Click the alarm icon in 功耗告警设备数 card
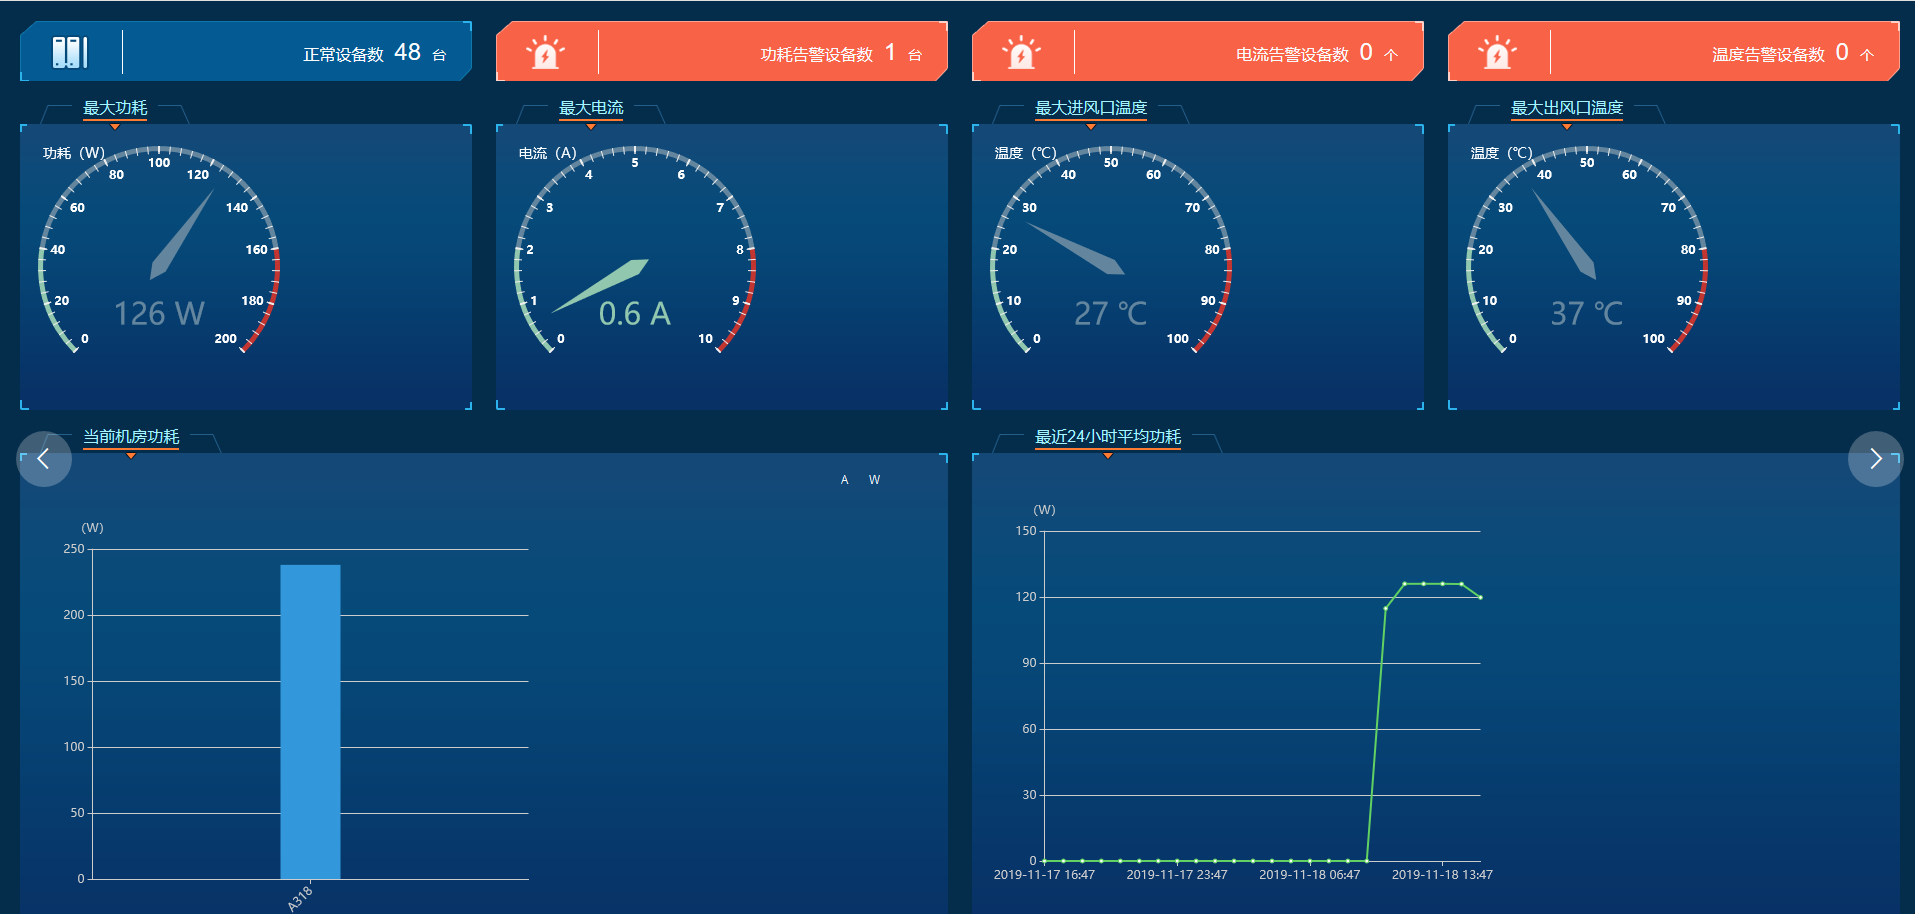The image size is (1915, 914). pos(545,52)
